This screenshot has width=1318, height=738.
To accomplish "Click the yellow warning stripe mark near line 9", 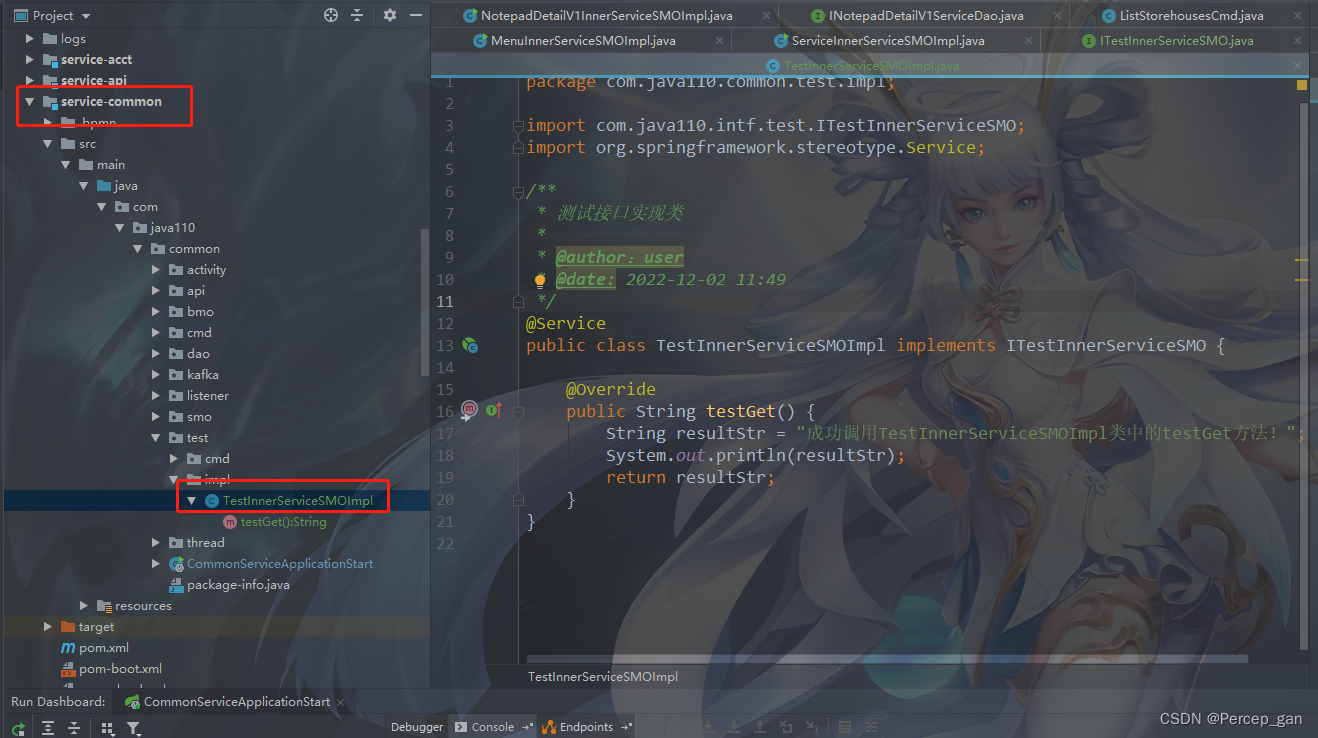I will (1302, 259).
